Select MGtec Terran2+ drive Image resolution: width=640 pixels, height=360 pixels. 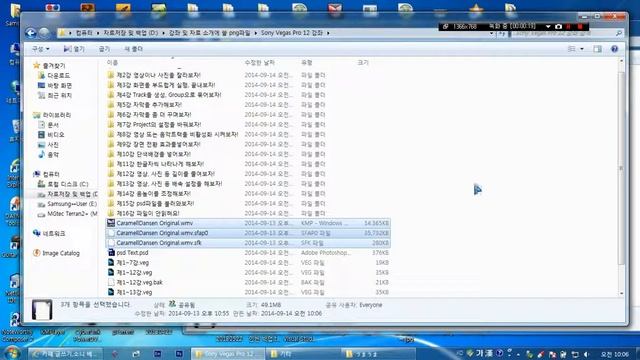[72, 214]
